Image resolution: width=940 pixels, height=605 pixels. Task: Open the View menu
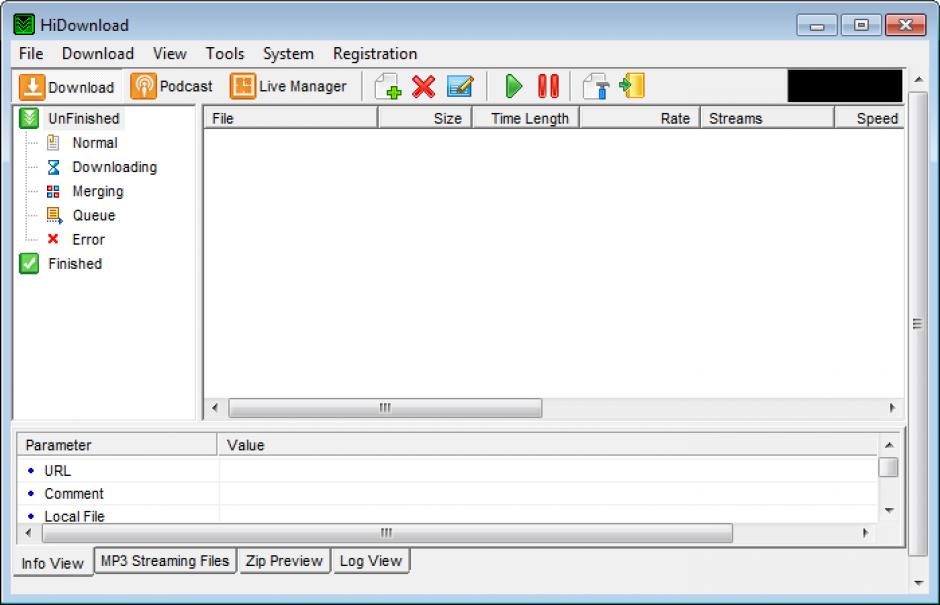click(x=170, y=54)
